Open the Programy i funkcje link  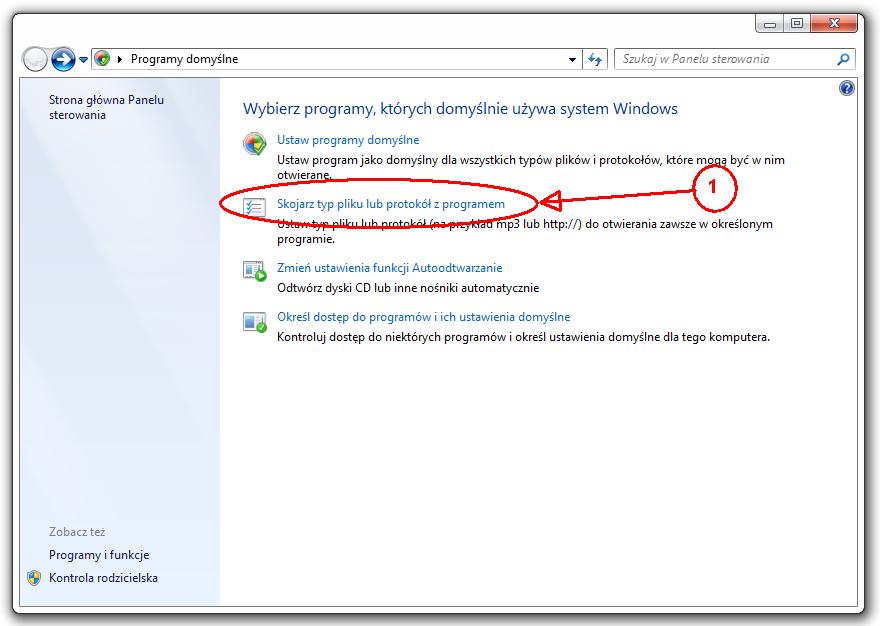[x=99, y=555]
